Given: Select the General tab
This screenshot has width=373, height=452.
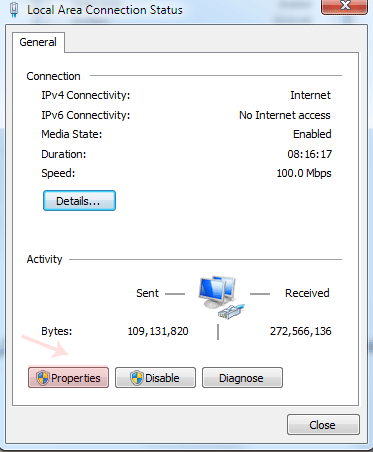Looking at the screenshot, I should pos(38,42).
